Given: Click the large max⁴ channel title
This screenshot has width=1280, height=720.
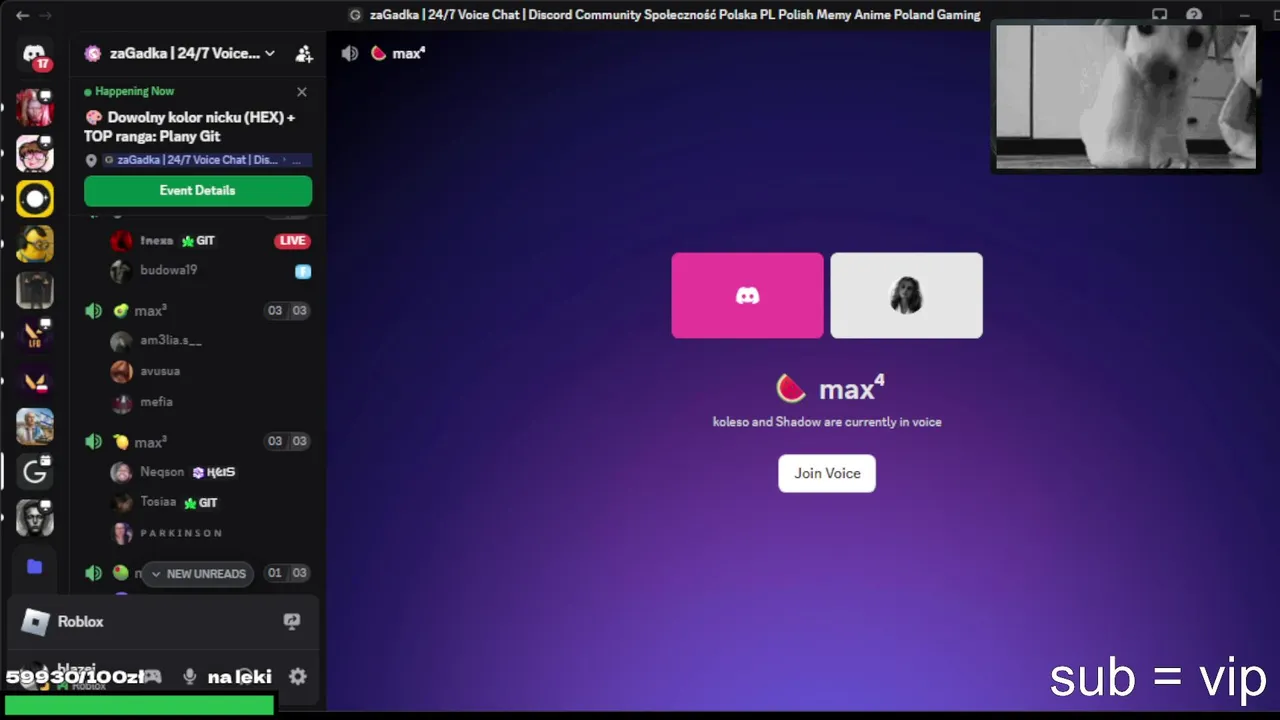Looking at the screenshot, I should [x=851, y=388].
